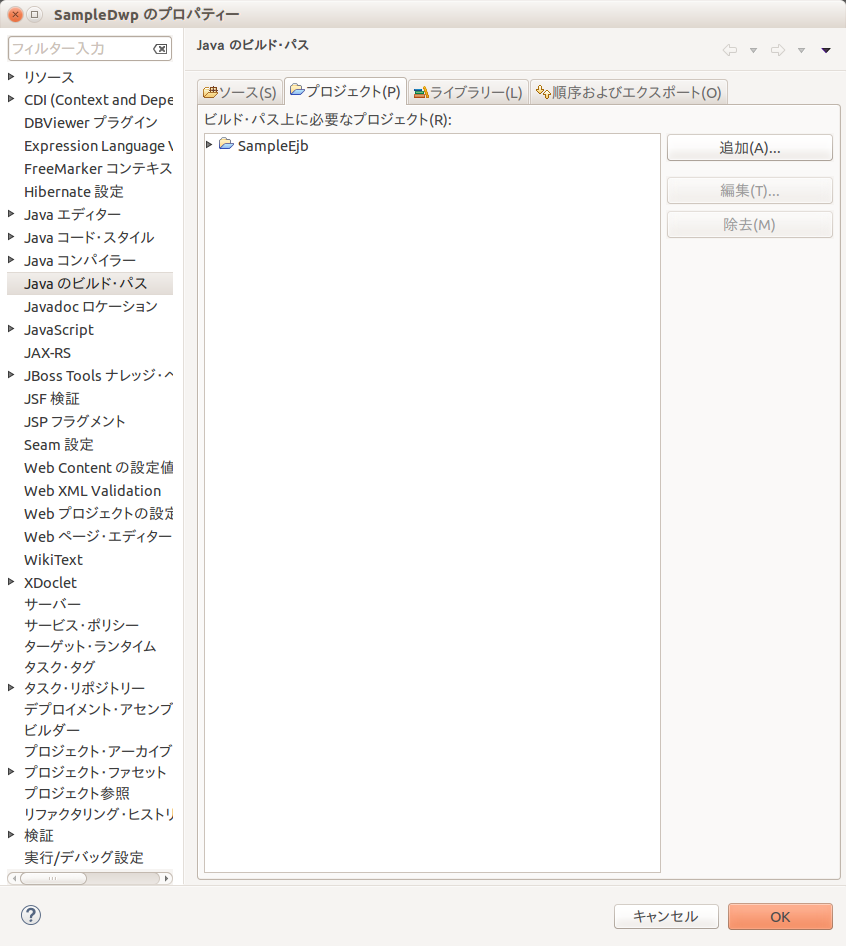This screenshot has width=846, height=946.
Task: Expand the リソース section in the sidebar
Action: [x=11, y=76]
